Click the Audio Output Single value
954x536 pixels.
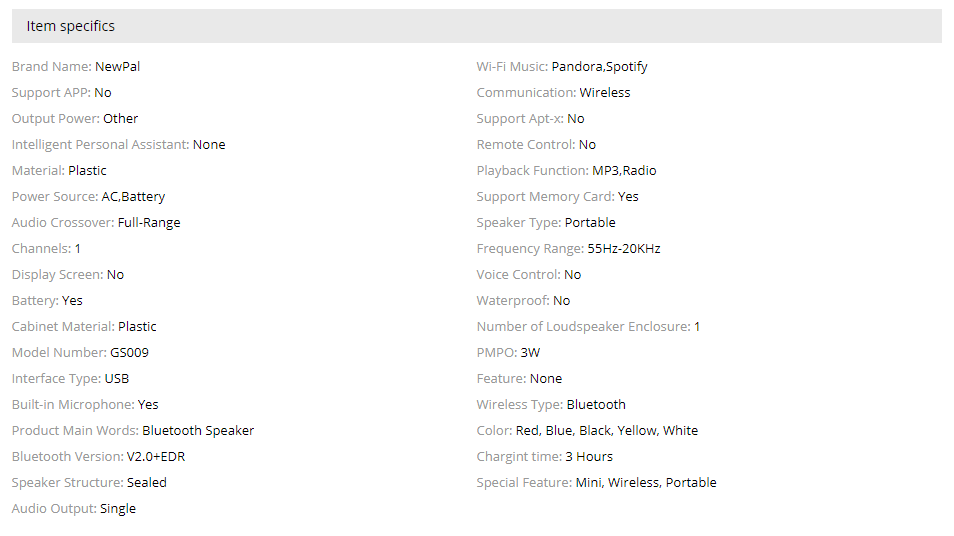[118, 508]
